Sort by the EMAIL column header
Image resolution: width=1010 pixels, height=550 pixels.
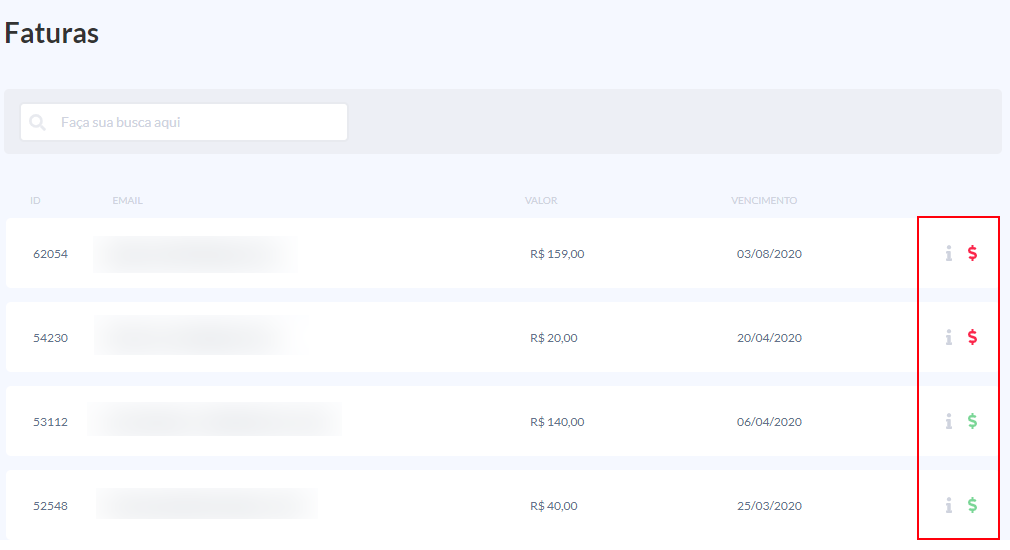[127, 201]
